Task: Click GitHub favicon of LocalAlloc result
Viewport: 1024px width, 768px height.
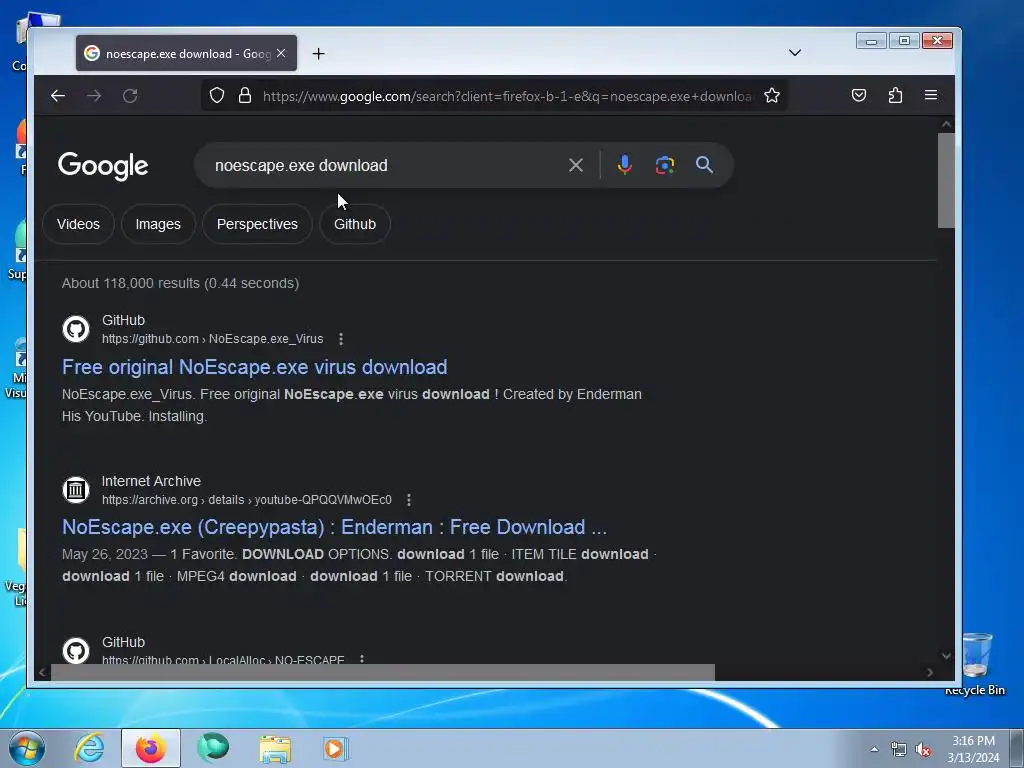Action: coord(76,650)
